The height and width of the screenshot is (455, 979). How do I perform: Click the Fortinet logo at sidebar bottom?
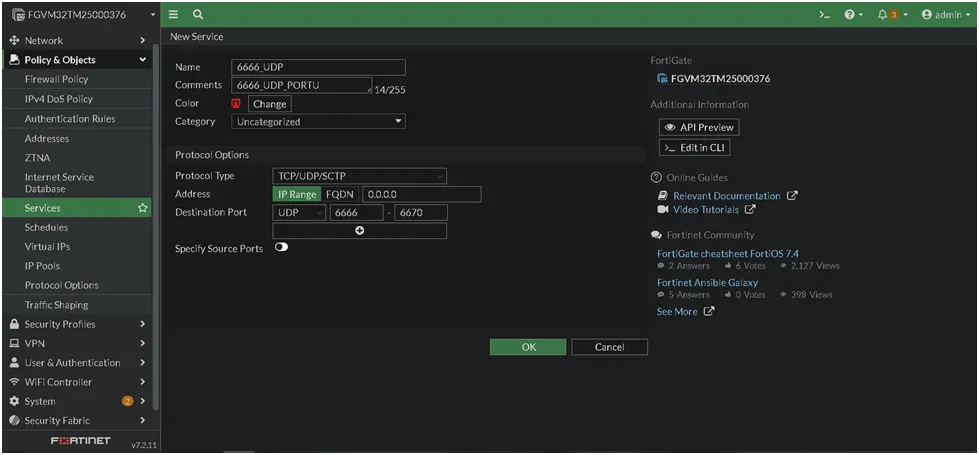pyautogui.click(x=81, y=441)
